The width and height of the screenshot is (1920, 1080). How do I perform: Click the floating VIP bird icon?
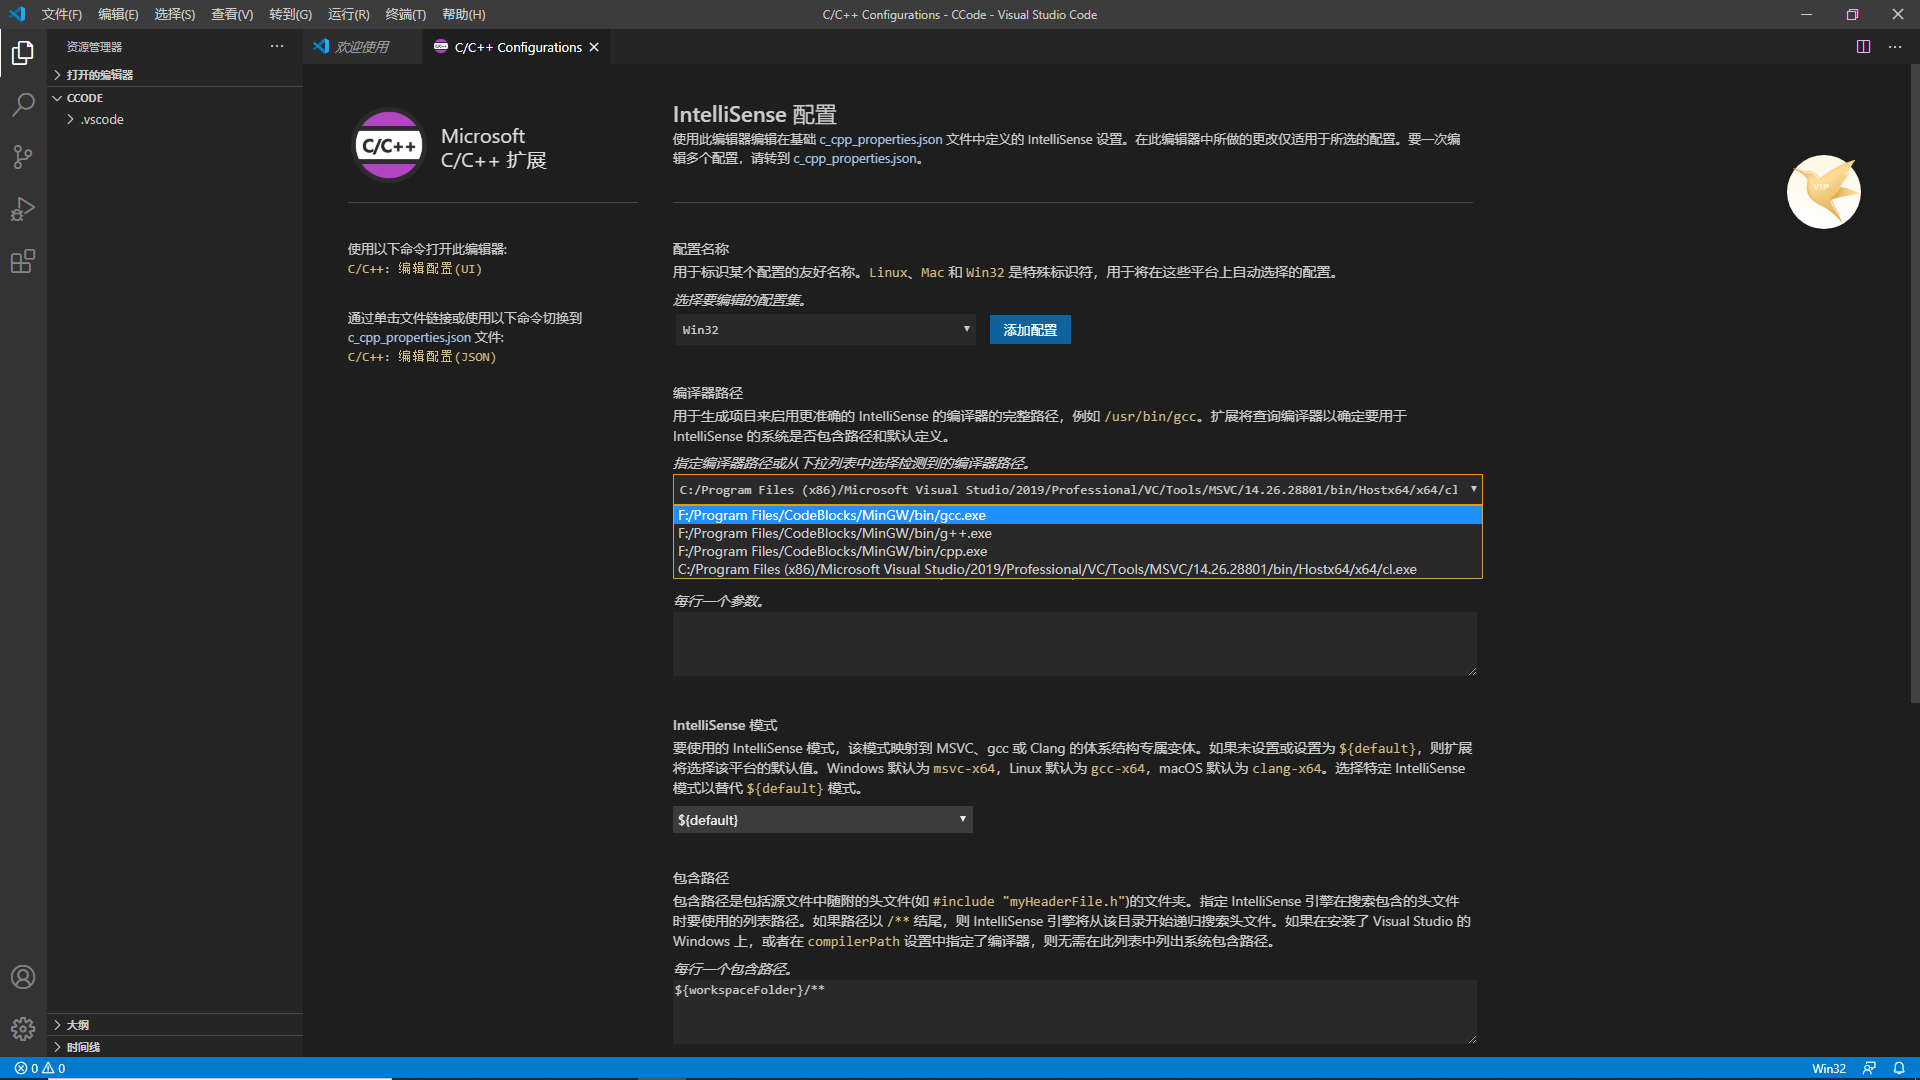pos(1824,192)
